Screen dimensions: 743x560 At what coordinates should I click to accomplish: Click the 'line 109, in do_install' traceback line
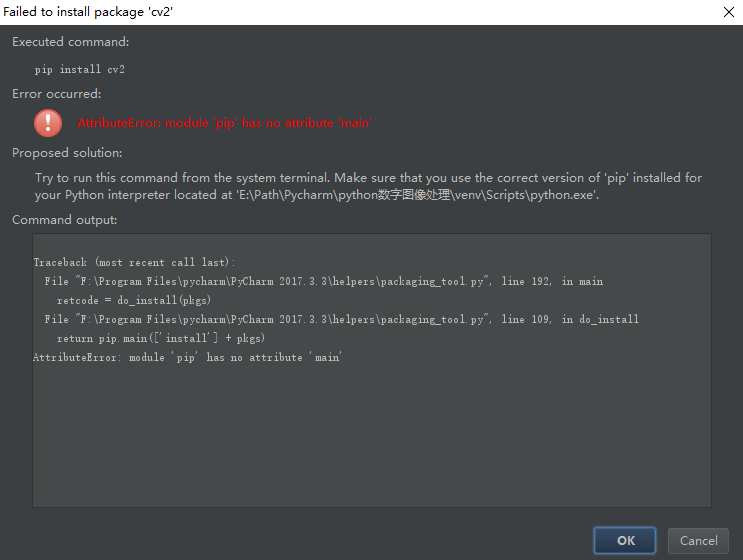point(342,319)
